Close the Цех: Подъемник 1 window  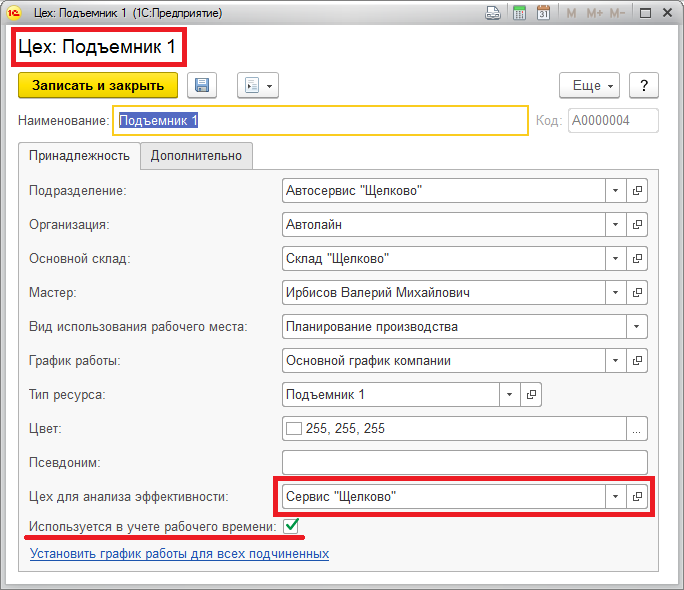coord(667,13)
